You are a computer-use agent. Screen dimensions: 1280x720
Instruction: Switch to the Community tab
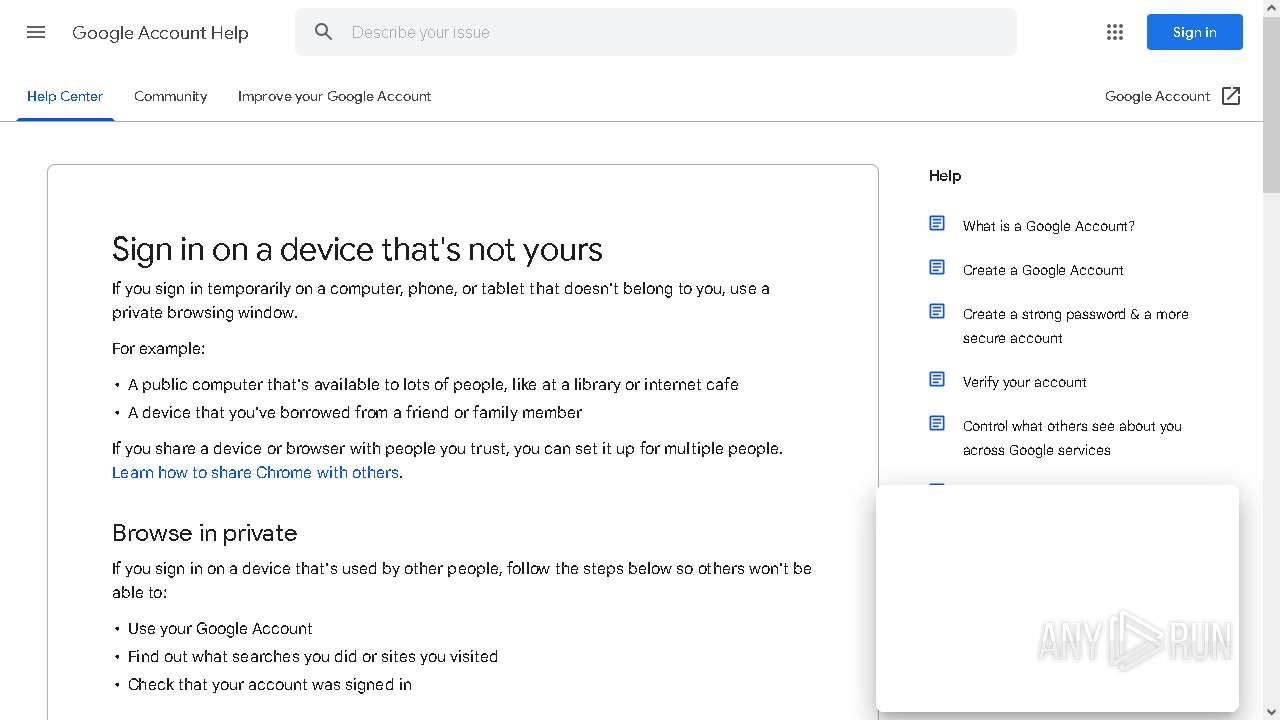coord(171,96)
